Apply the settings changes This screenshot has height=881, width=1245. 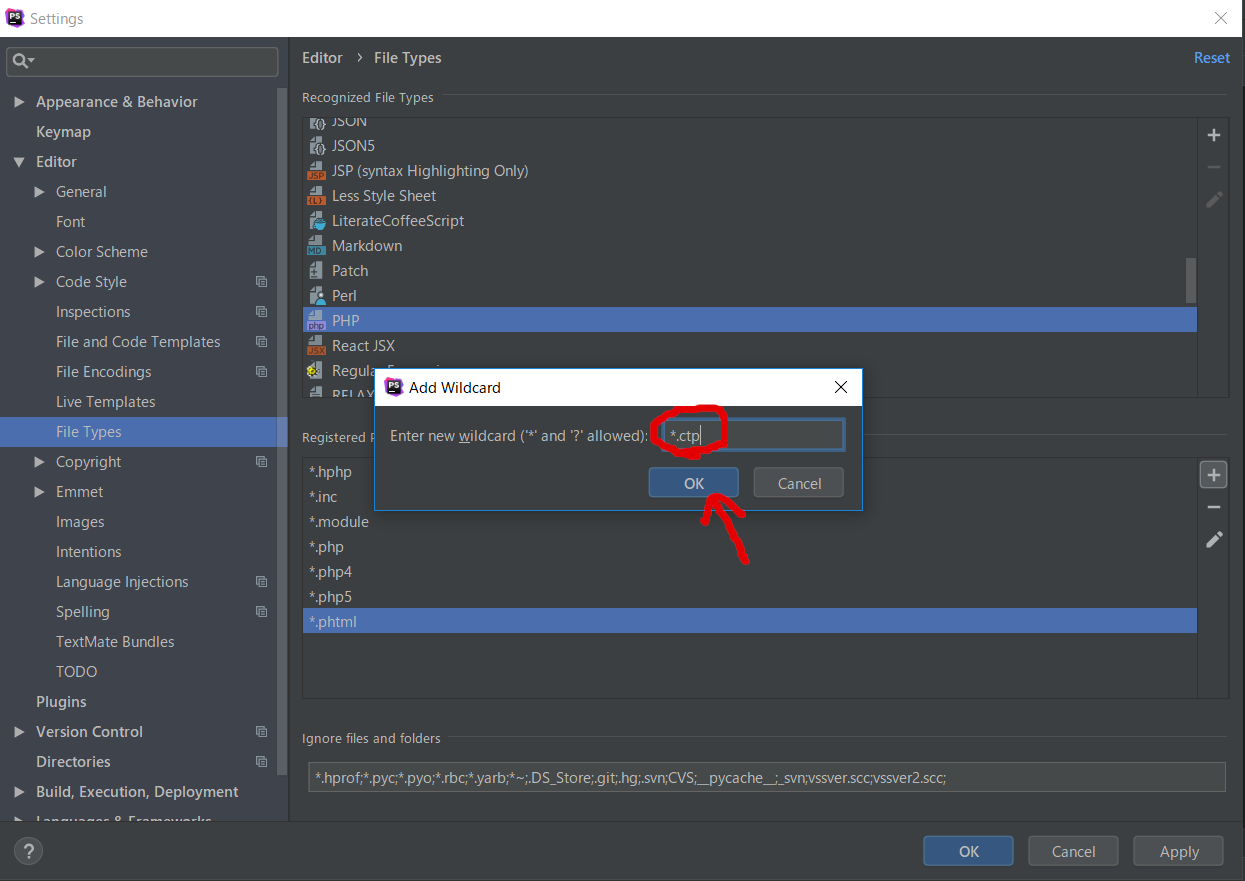pos(1179,851)
